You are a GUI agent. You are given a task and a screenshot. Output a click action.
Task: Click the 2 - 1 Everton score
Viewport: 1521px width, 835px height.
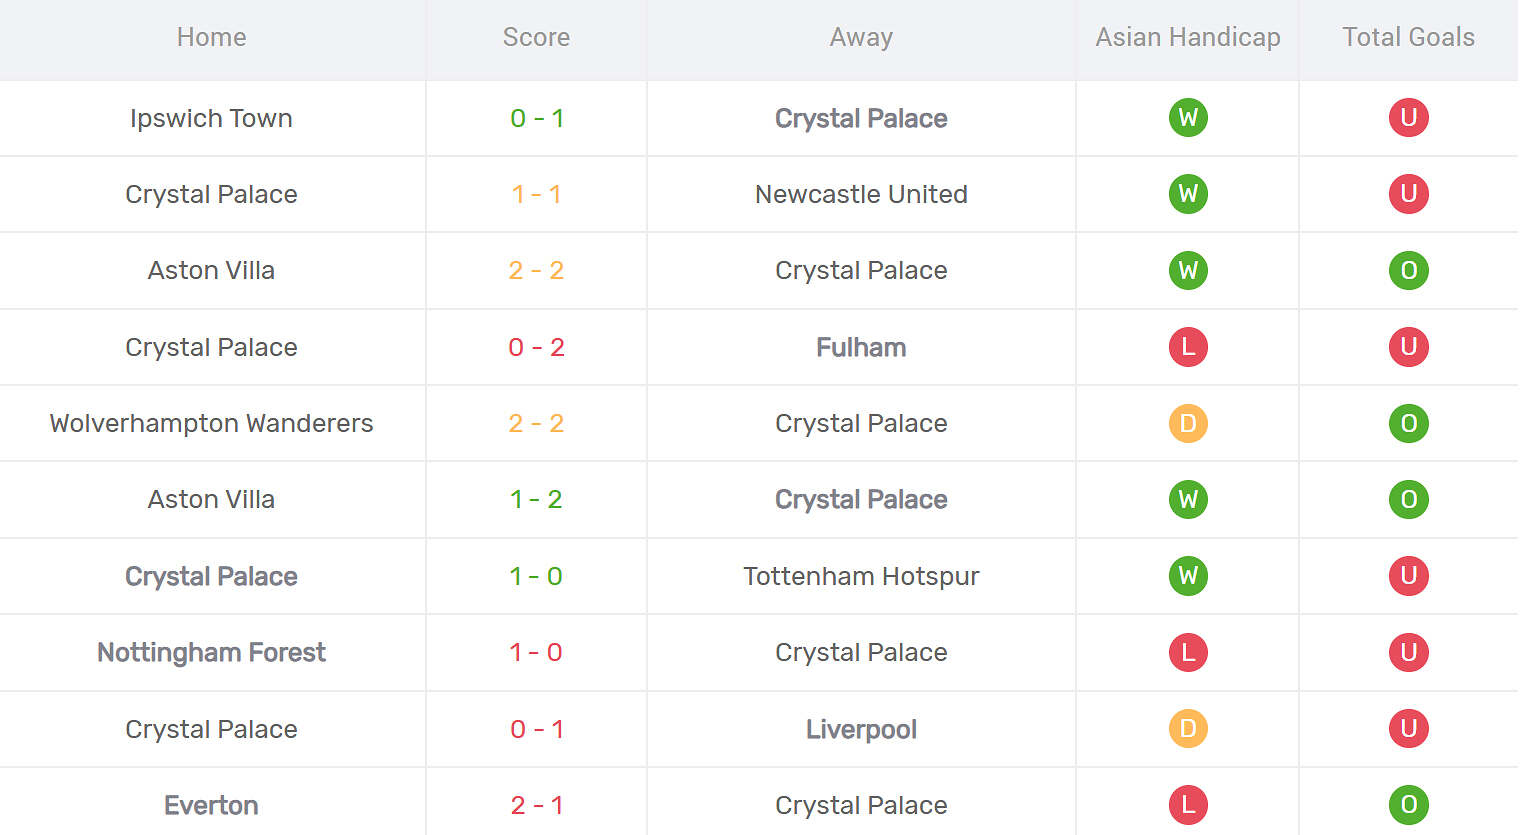tap(536, 805)
